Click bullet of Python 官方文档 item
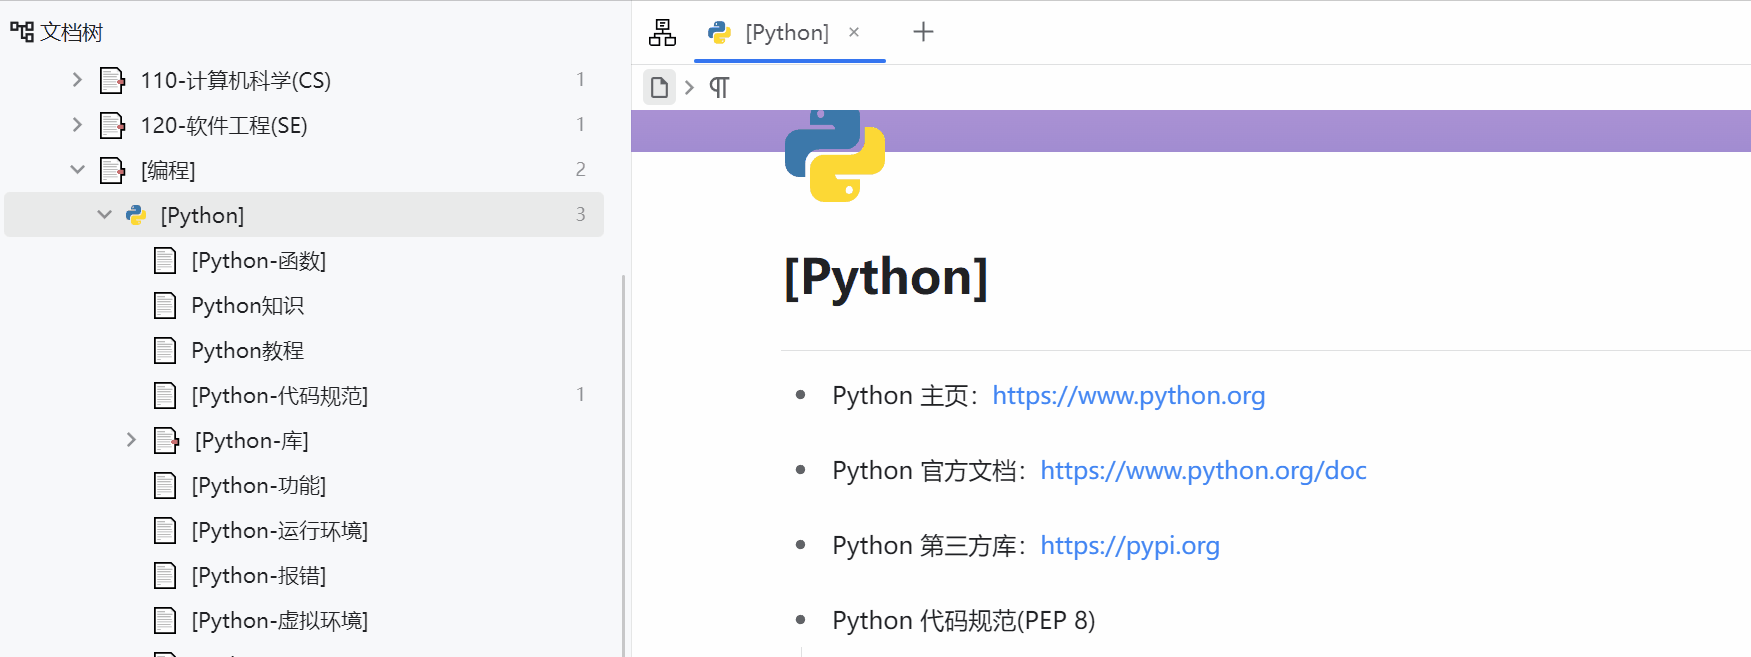 [800, 470]
